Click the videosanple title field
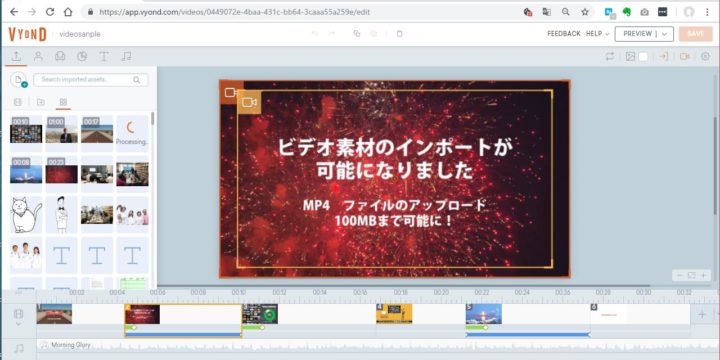Image resolution: width=720 pixels, height=360 pixels. pos(80,34)
